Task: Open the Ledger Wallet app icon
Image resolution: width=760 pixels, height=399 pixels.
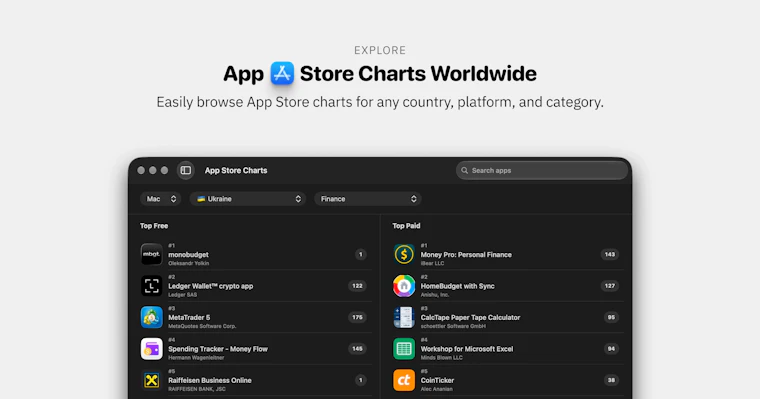Action: 152,286
